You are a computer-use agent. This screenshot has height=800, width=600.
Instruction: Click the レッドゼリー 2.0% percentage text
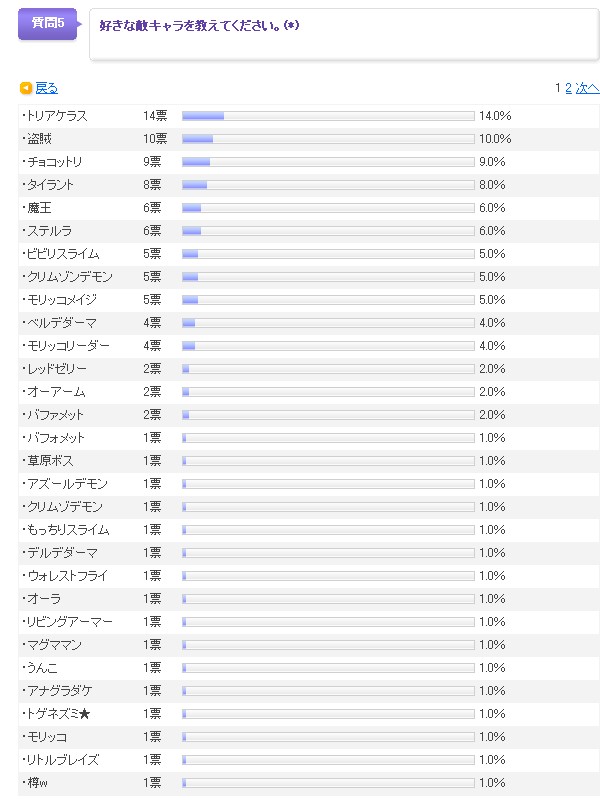492,369
